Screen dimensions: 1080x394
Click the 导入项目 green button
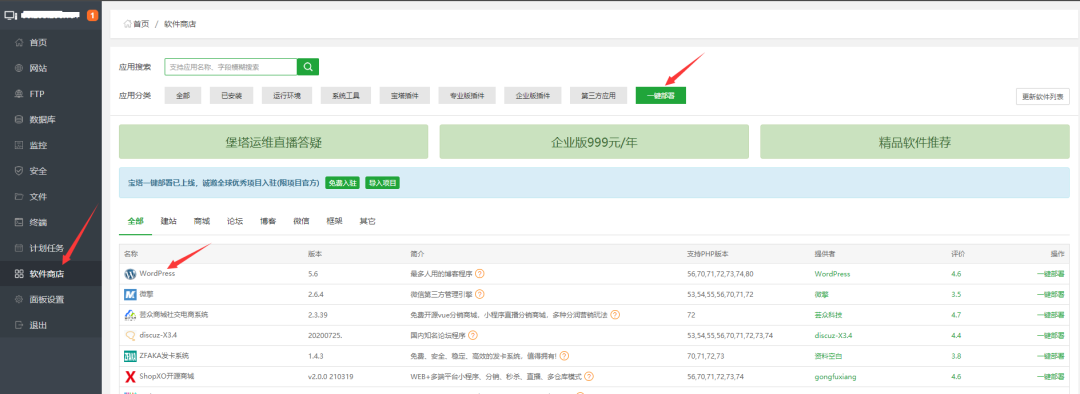(x=382, y=183)
